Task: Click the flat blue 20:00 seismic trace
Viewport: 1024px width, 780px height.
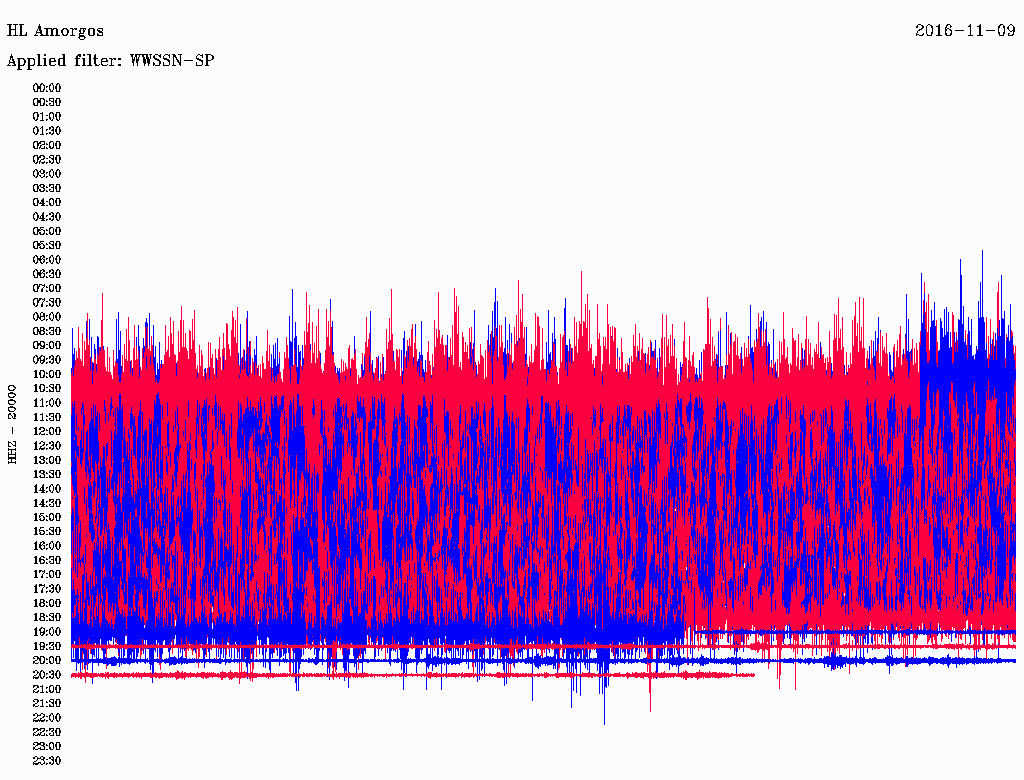Action: click(x=543, y=661)
